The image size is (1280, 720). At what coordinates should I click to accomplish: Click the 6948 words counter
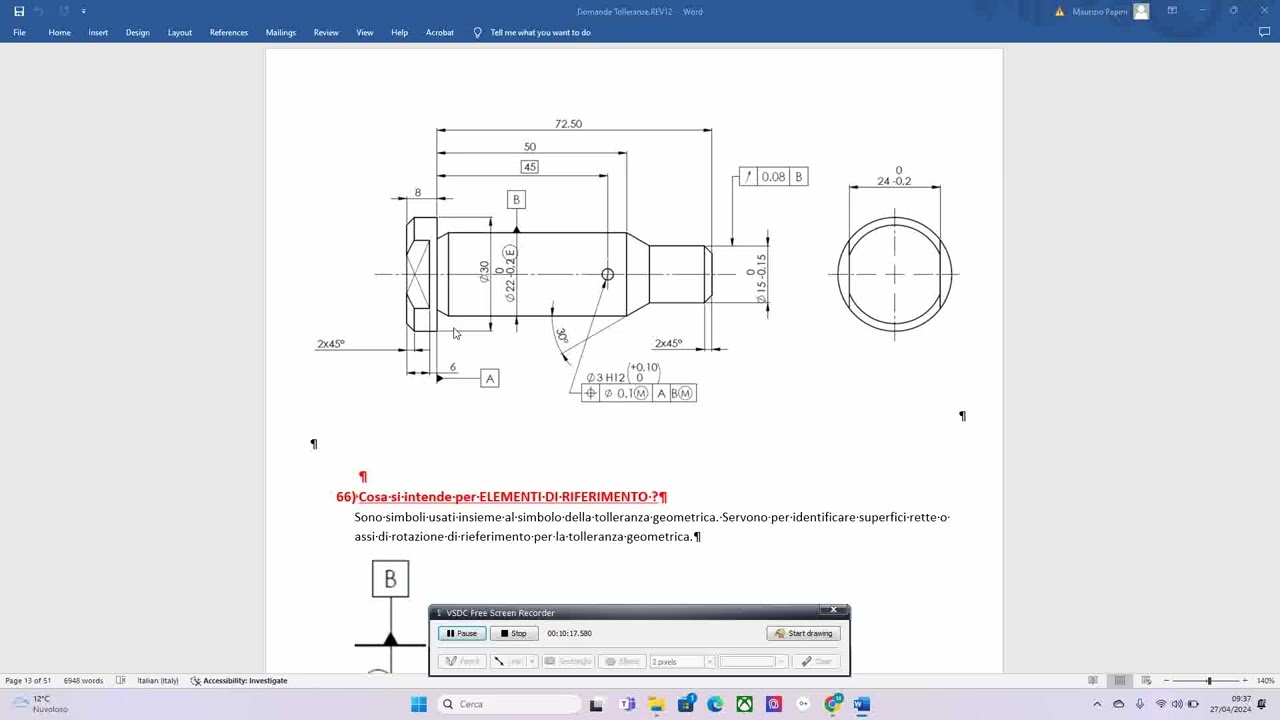point(83,681)
